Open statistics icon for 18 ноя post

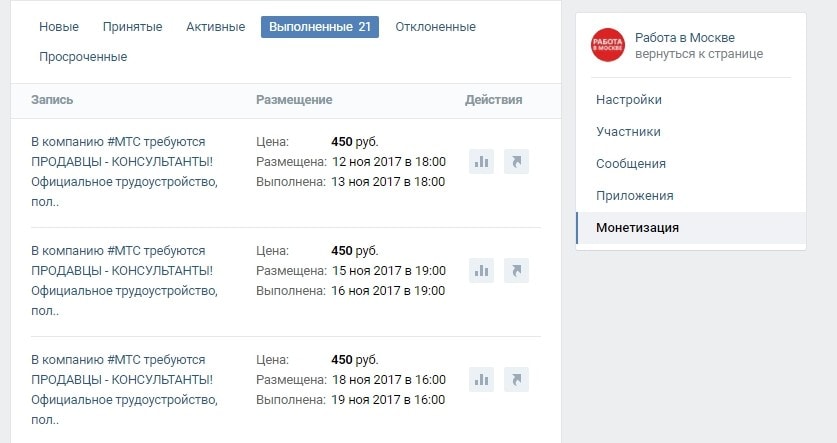[x=481, y=379]
